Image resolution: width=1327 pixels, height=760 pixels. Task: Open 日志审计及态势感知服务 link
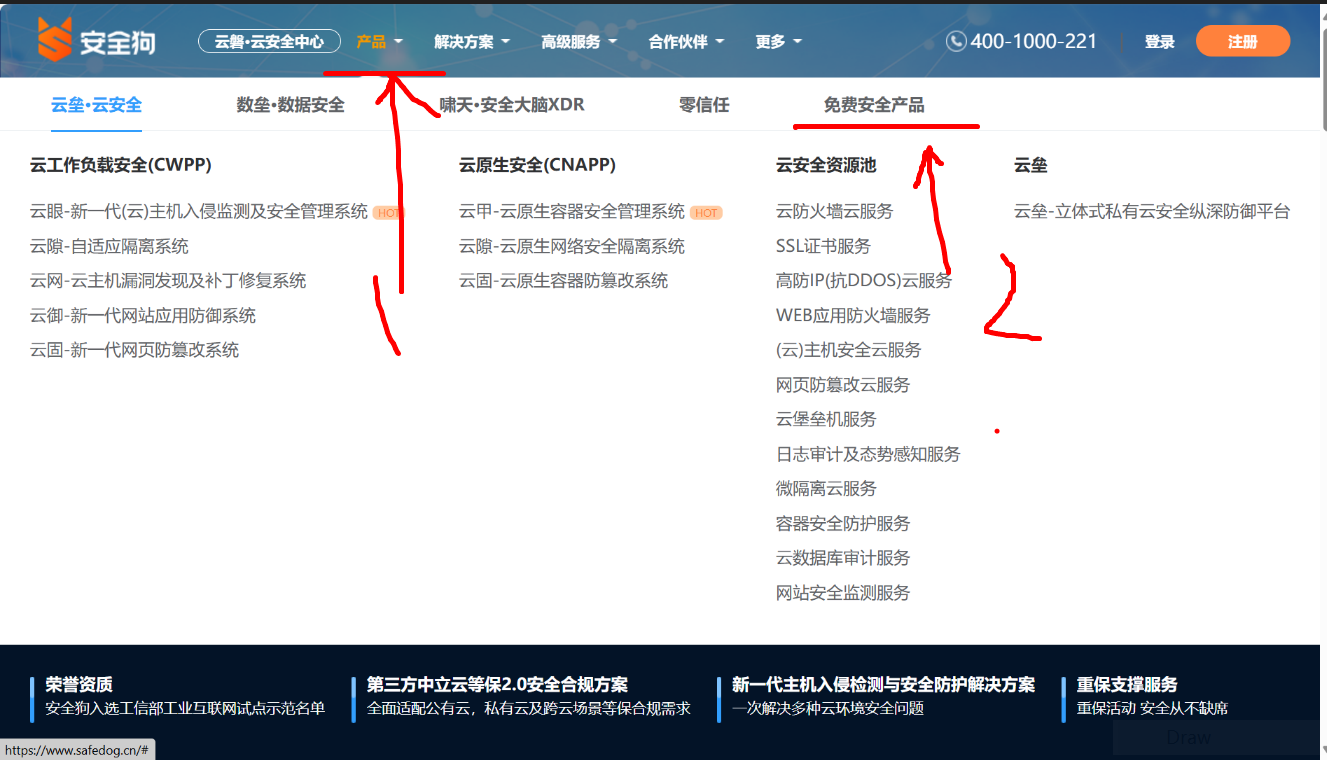pyautogui.click(x=868, y=454)
